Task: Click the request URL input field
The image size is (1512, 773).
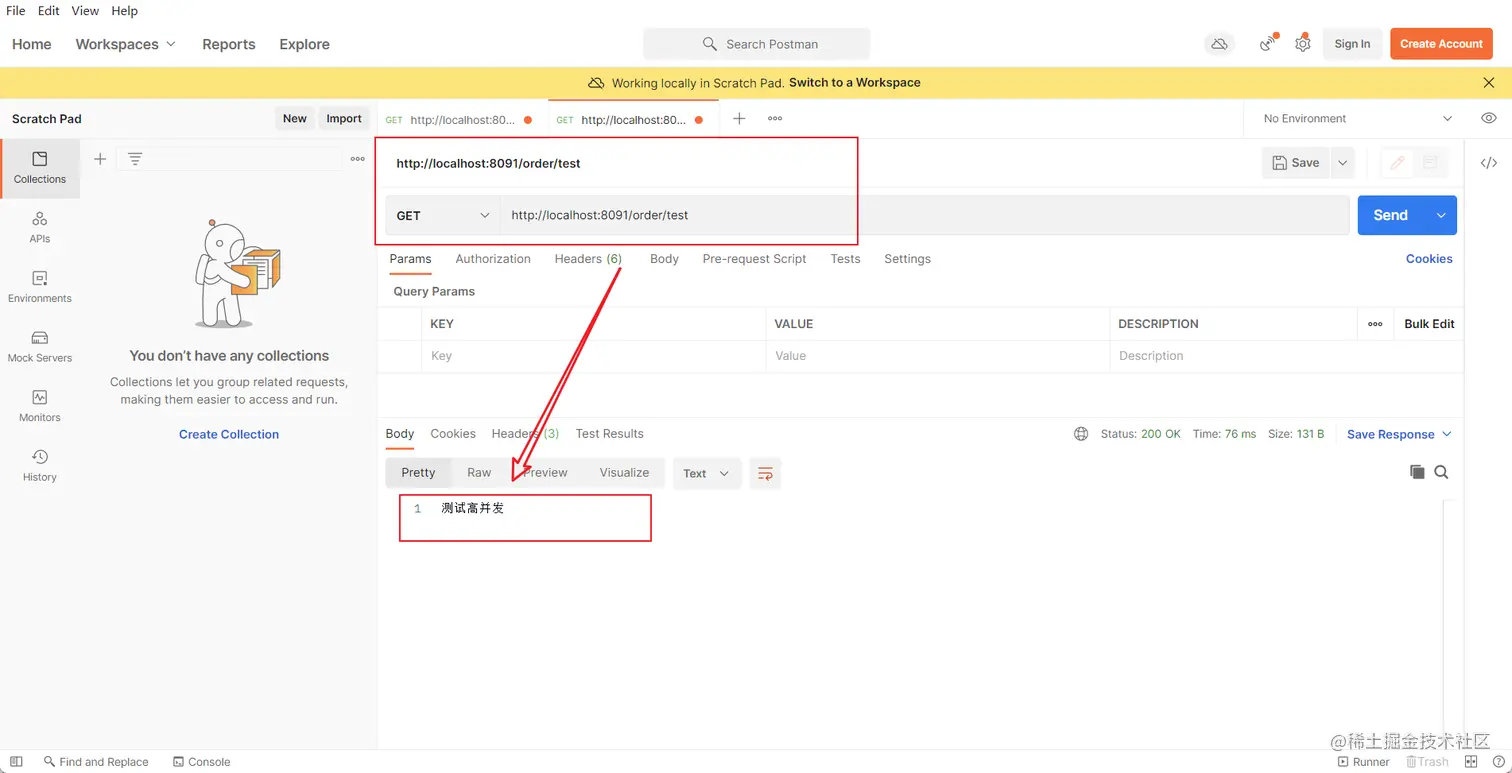Action: tap(925, 215)
